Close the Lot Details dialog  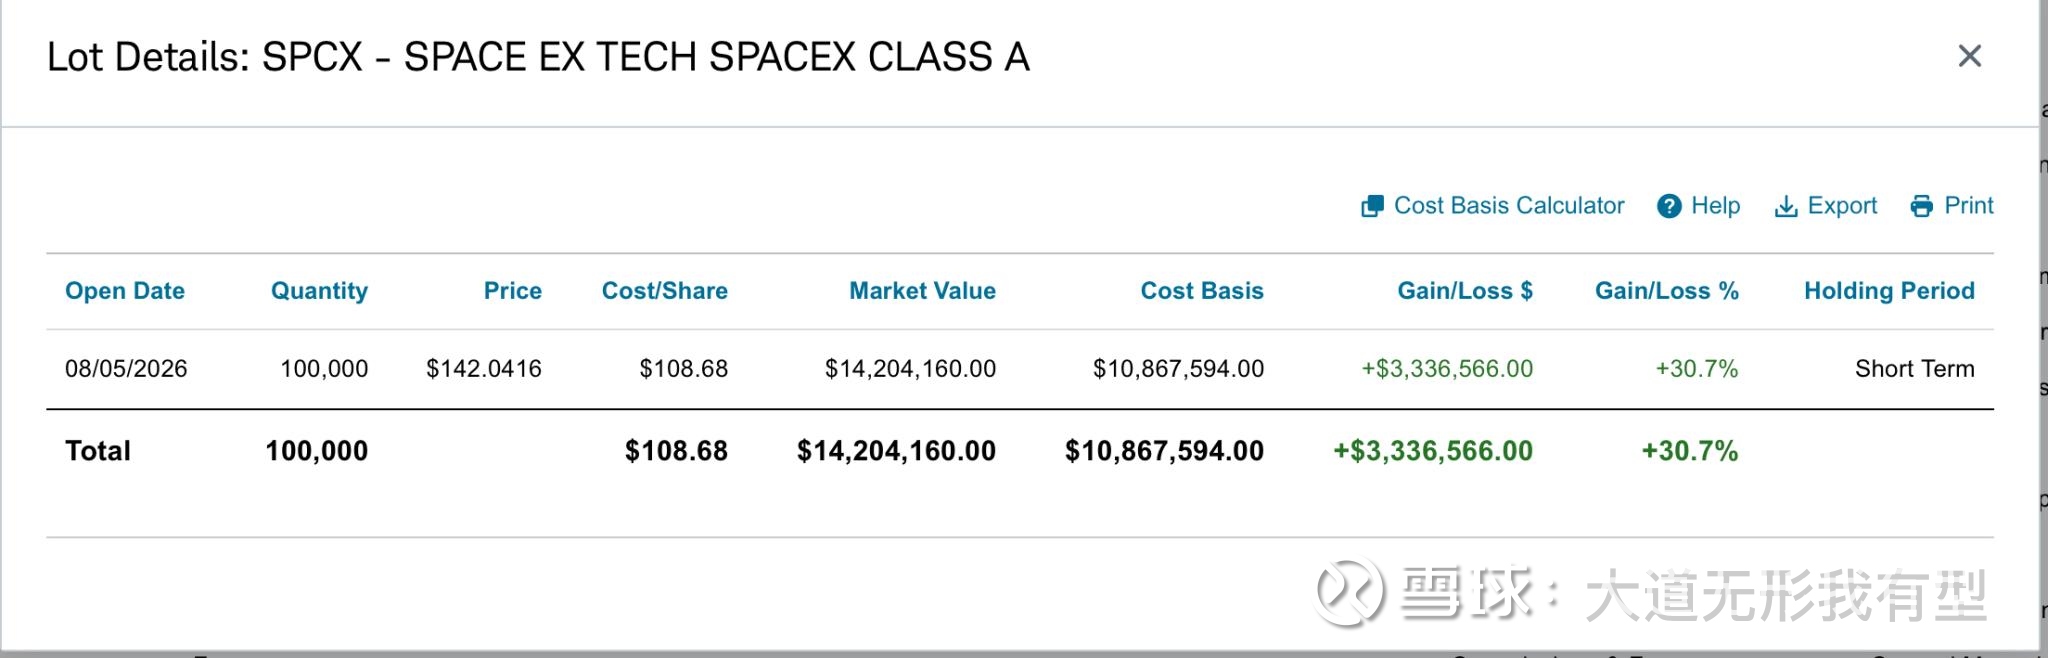click(1969, 56)
